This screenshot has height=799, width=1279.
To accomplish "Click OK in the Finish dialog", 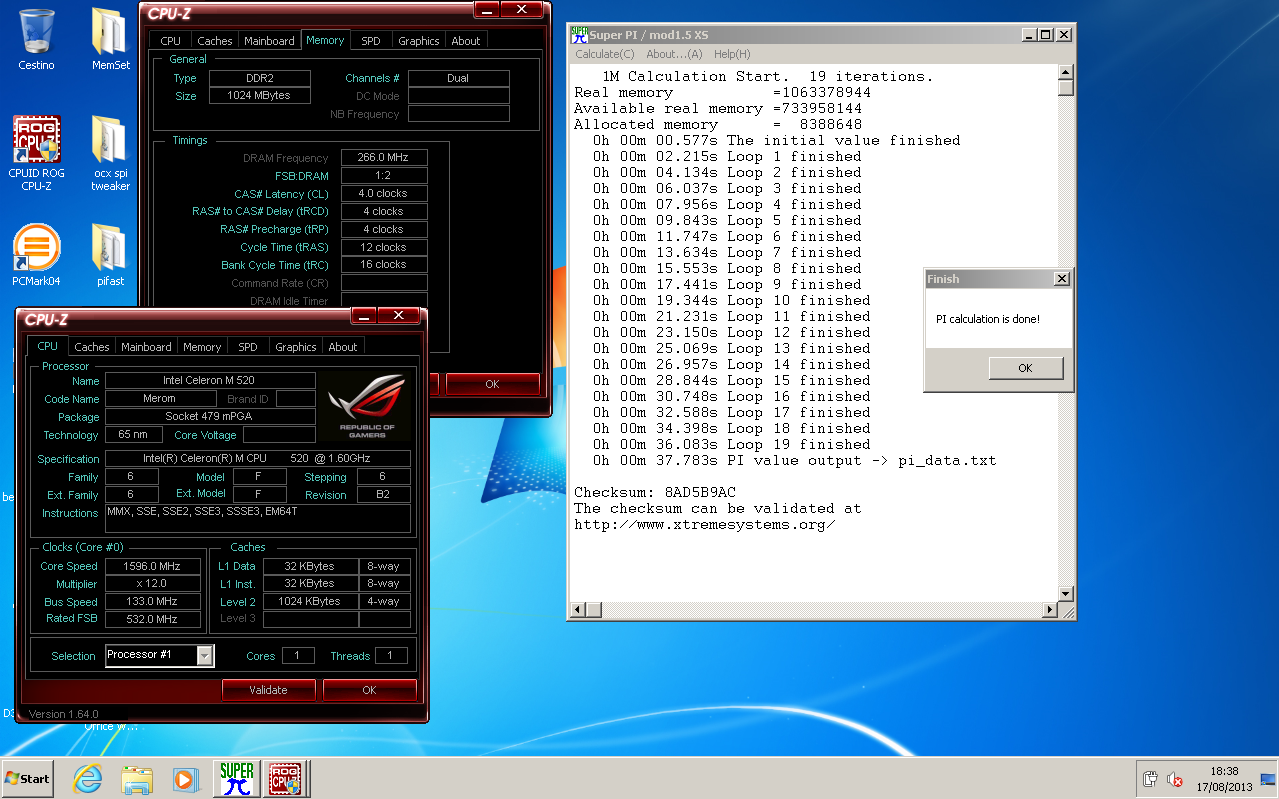I will click(x=1025, y=368).
